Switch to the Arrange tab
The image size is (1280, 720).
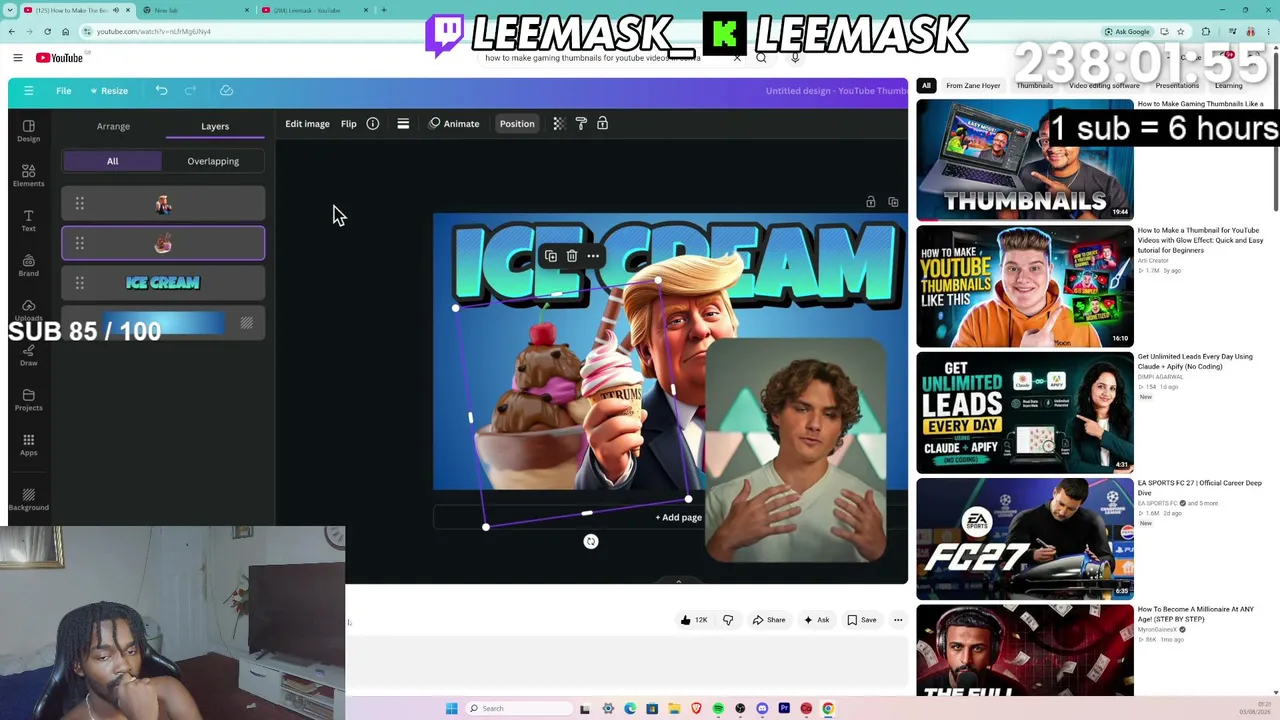click(113, 126)
